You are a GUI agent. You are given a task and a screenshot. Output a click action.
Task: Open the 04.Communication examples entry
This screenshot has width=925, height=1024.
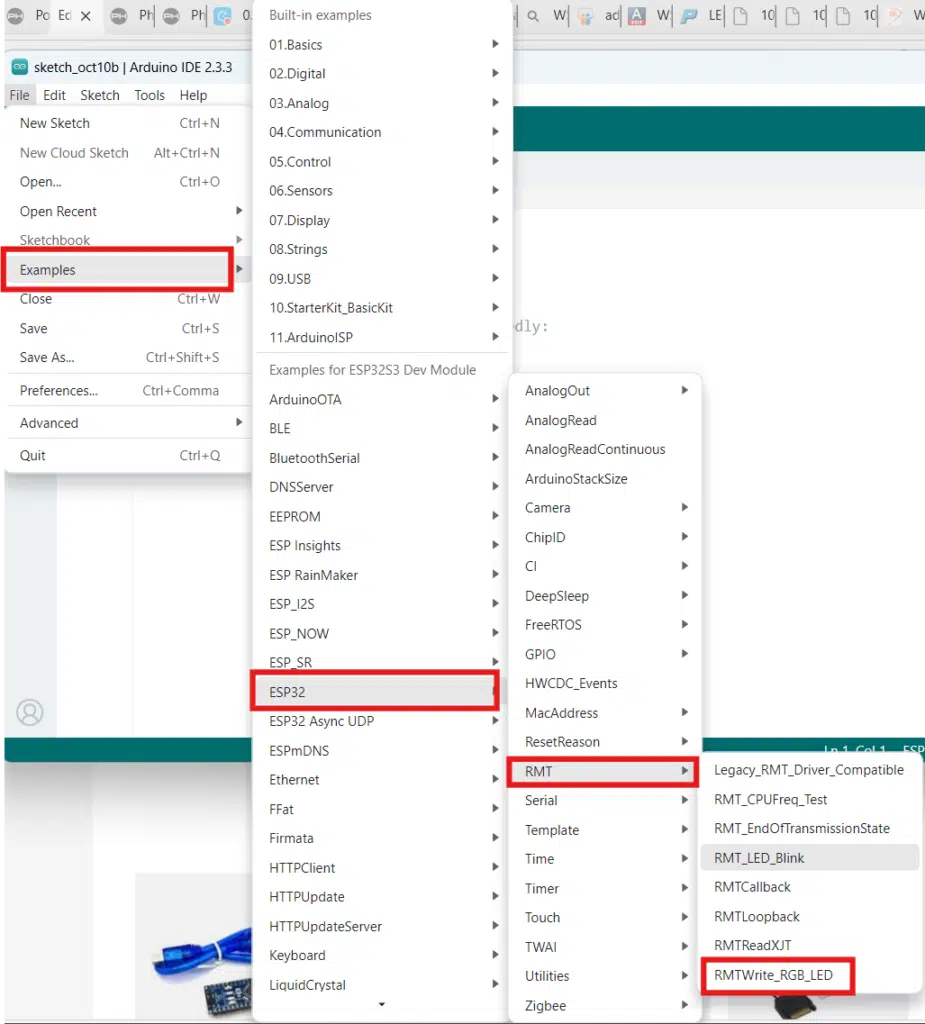coord(382,132)
